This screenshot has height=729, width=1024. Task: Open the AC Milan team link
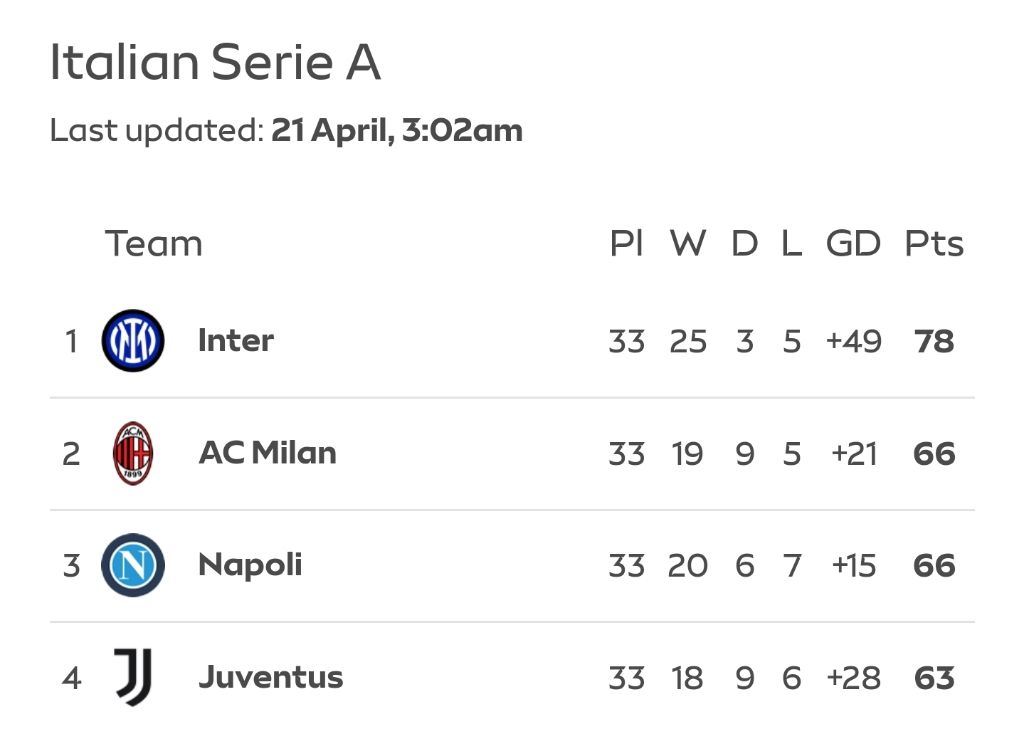(x=268, y=453)
